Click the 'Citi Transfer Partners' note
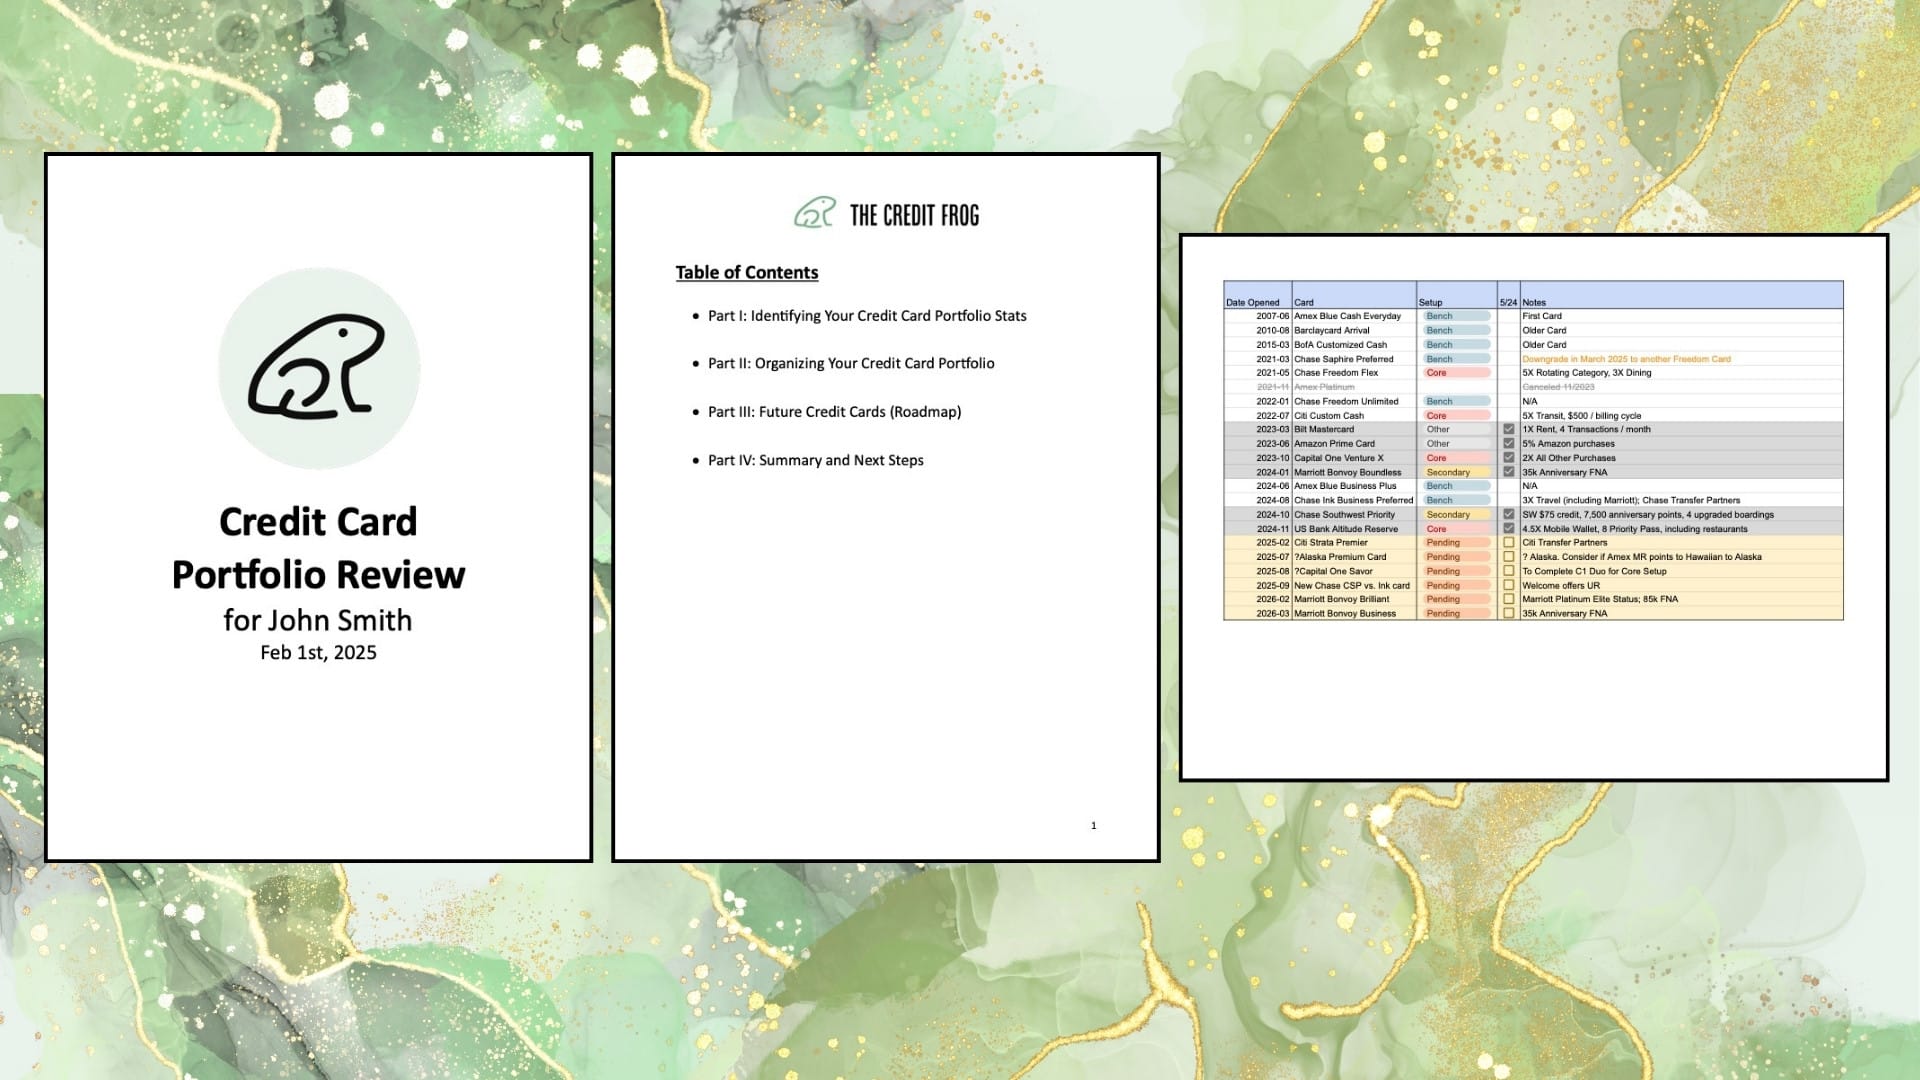The height and width of the screenshot is (1080, 1920). coord(1565,542)
